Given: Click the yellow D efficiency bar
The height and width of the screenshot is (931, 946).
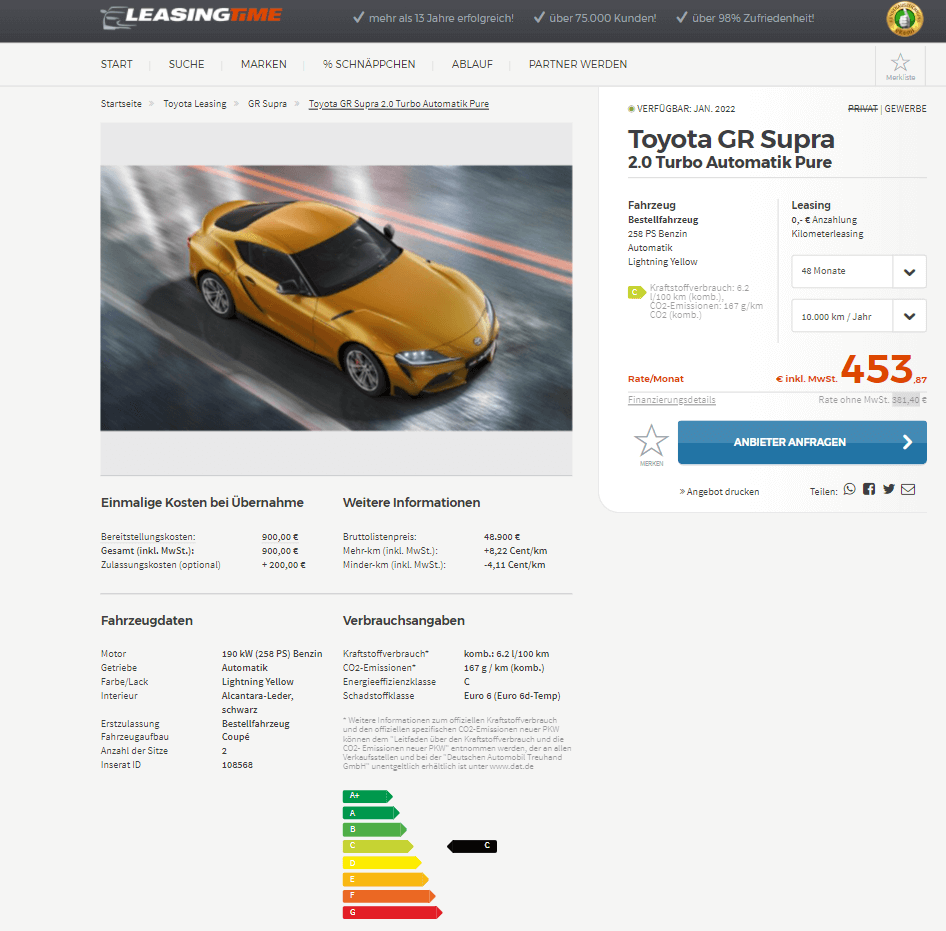Looking at the screenshot, I should click(382, 863).
